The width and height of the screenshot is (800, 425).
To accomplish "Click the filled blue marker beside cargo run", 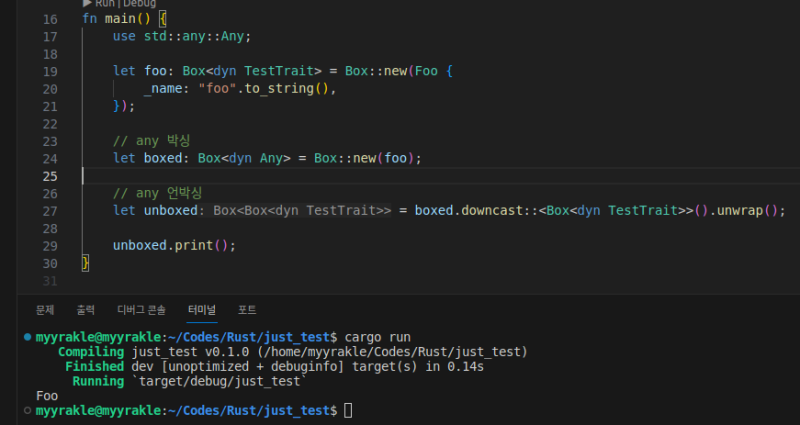I will [x=27, y=337].
